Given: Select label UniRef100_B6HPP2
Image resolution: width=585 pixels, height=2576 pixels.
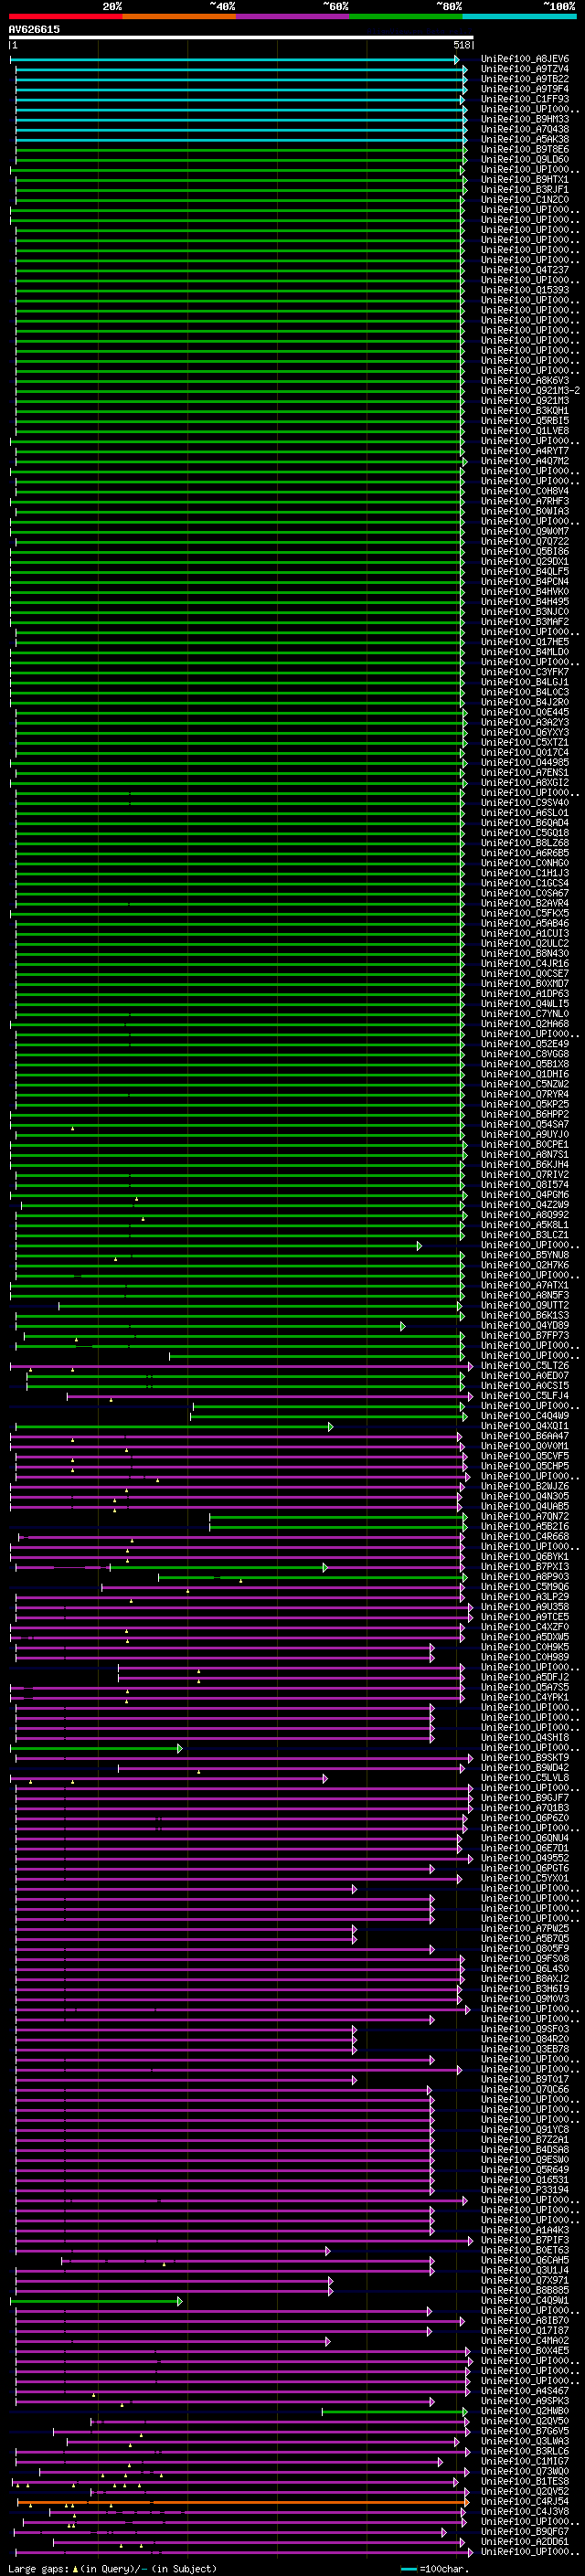Looking at the screenshot, I should [x=525, y=1114].
